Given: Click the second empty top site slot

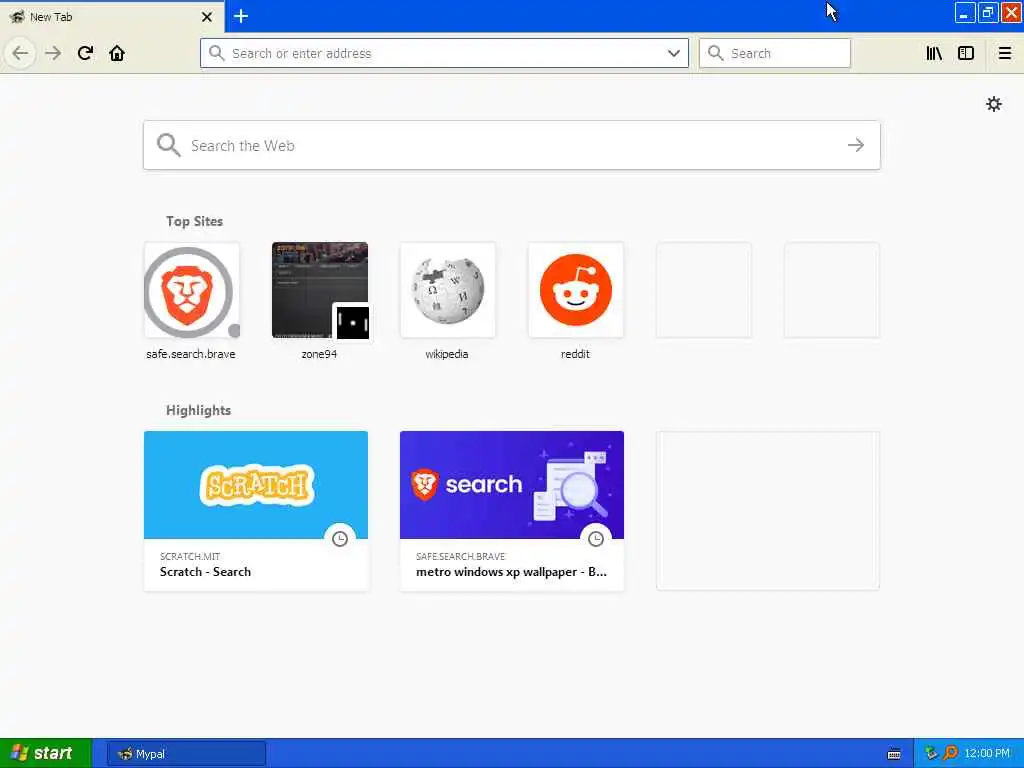Looking at the screenshot, I should click(x=831, y=290).
